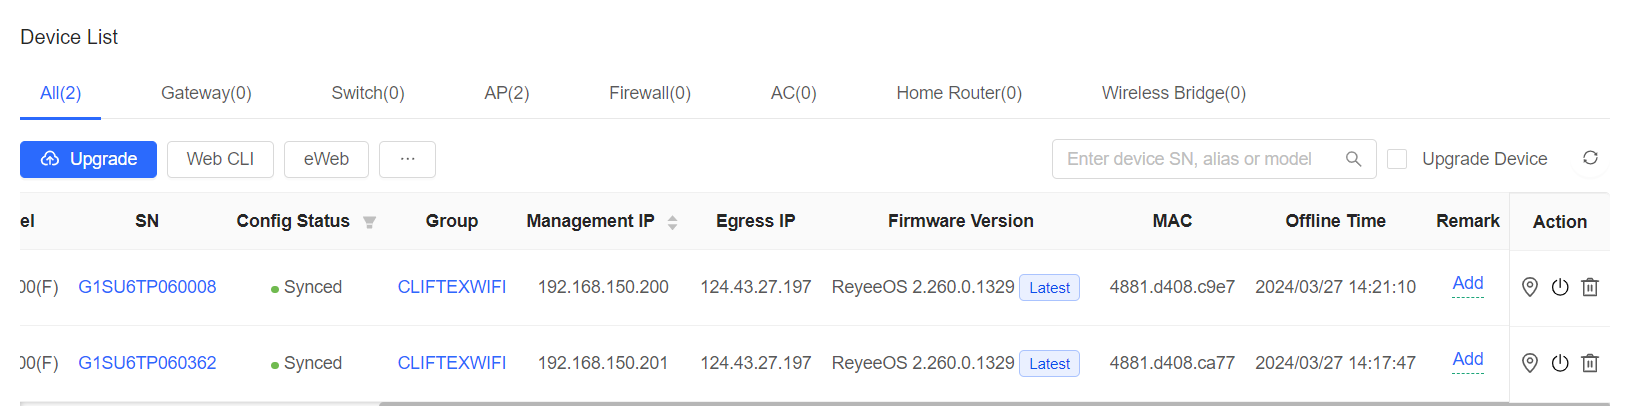Switch to the AP(2) tab
1627x406 pixels.
pos(507,93)
